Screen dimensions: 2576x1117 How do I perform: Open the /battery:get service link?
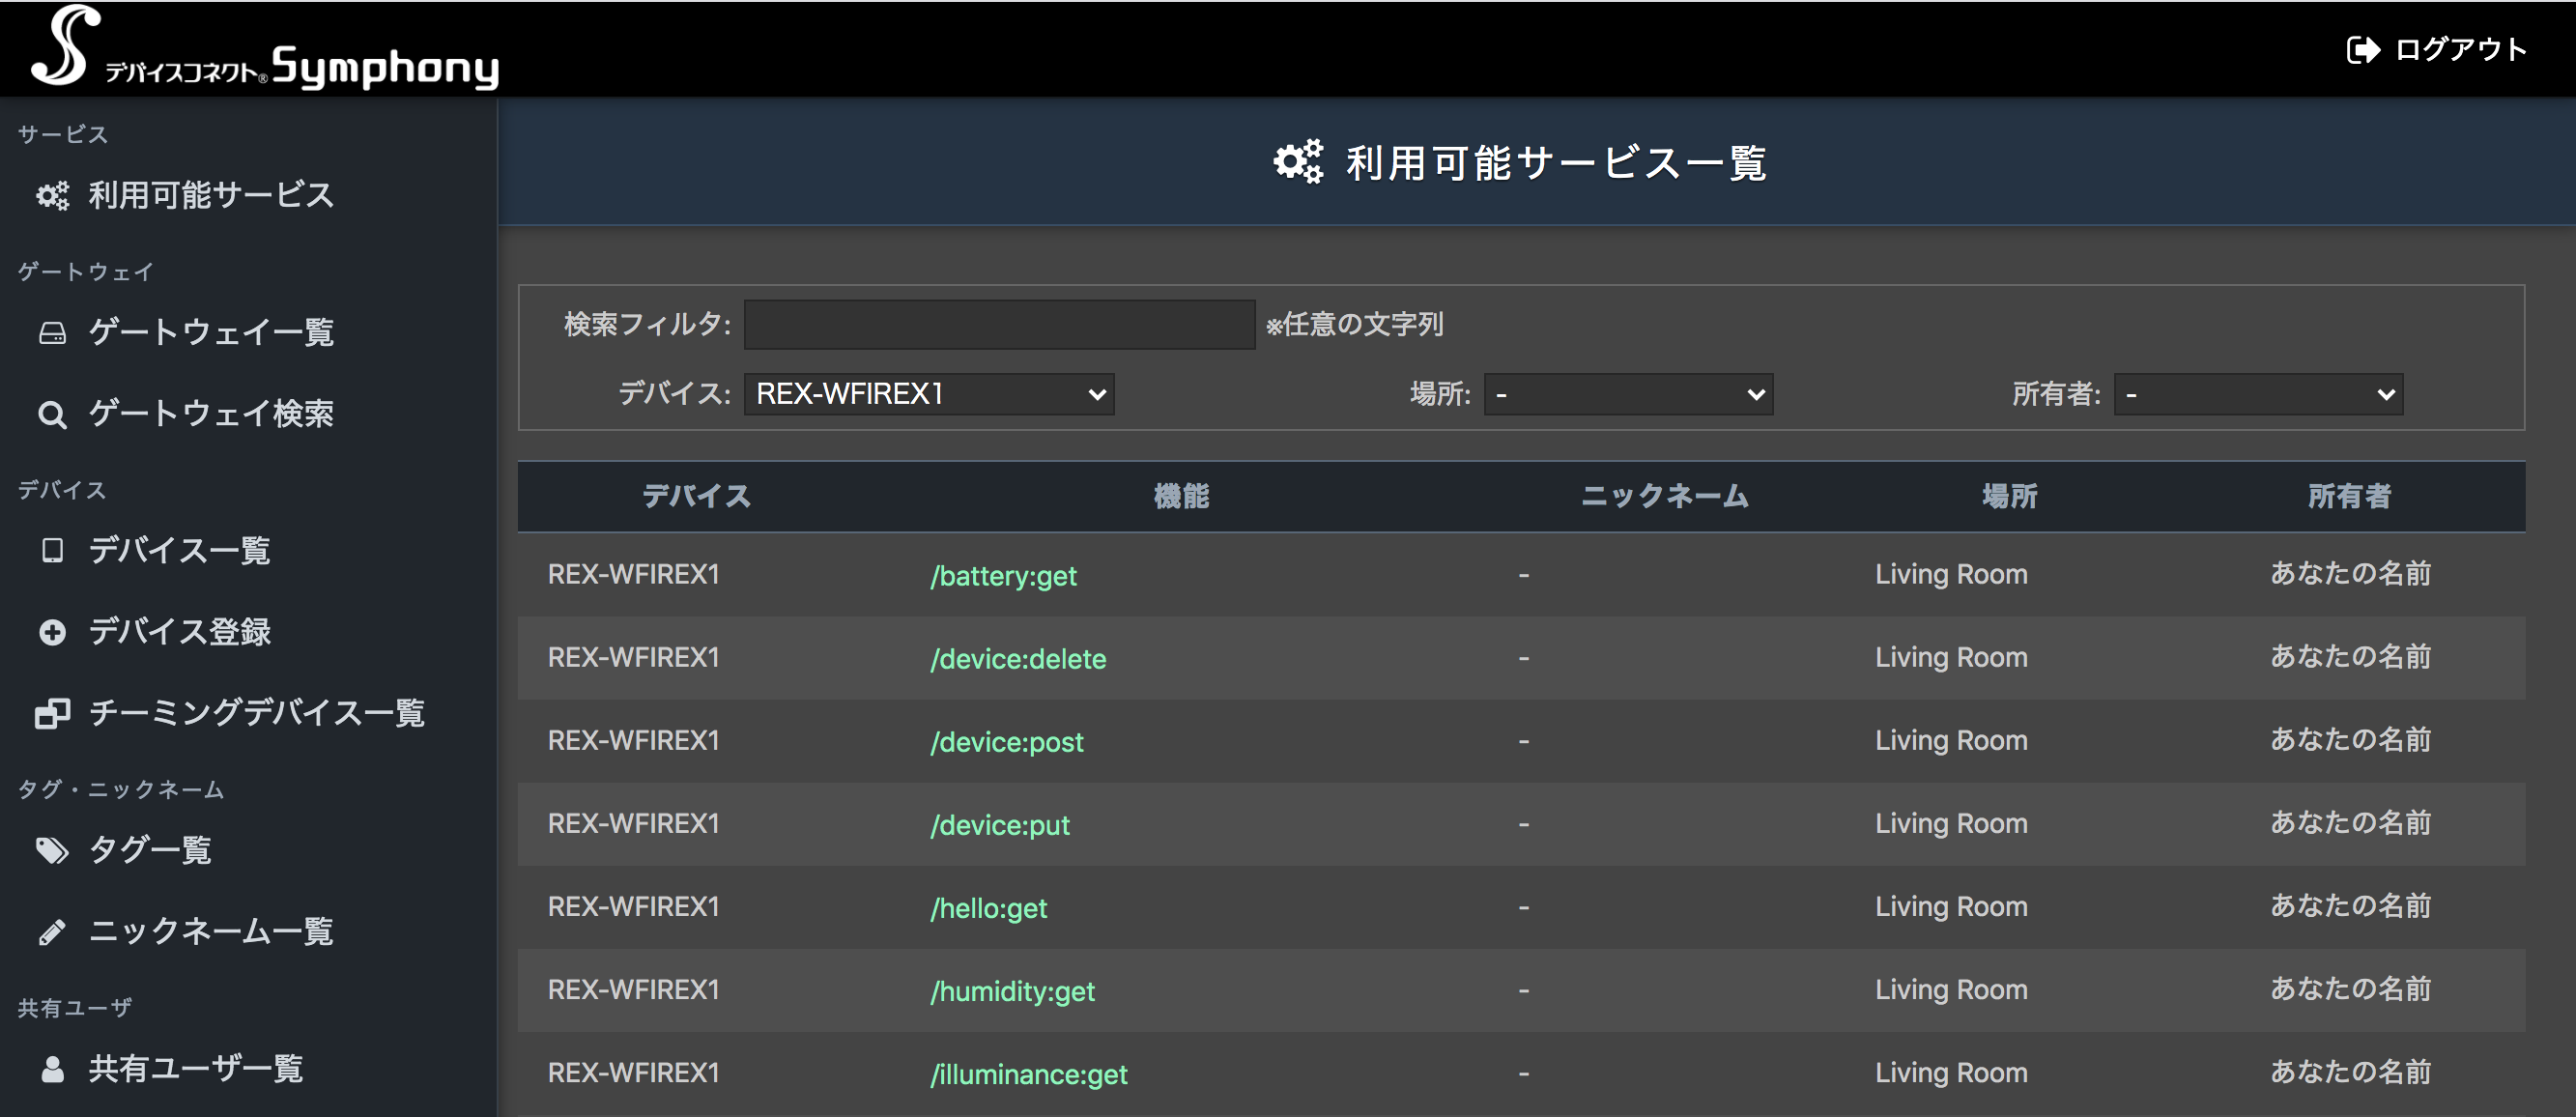click(x=1003, y=576)
